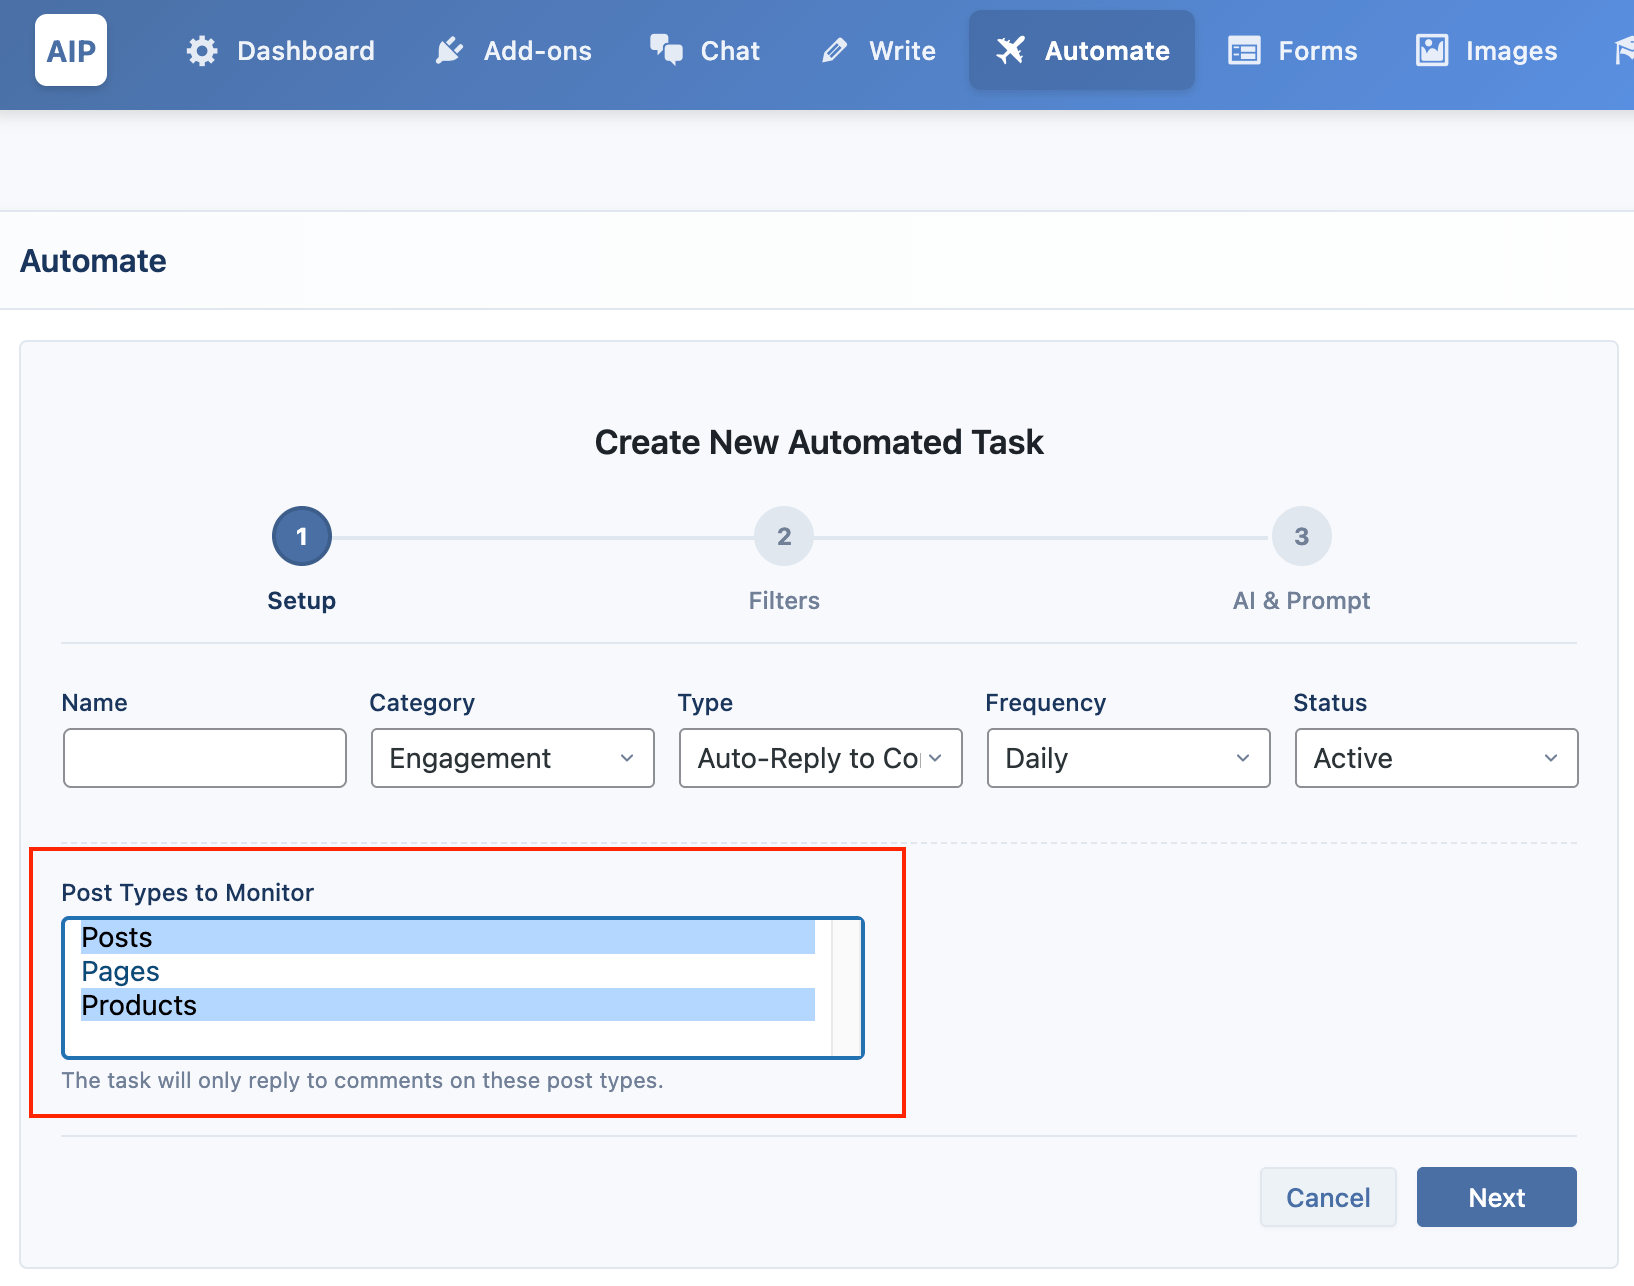This screenshot has width=1634, height=1286.
Task: Click the Add-ons plug icon
Action: 449,51
